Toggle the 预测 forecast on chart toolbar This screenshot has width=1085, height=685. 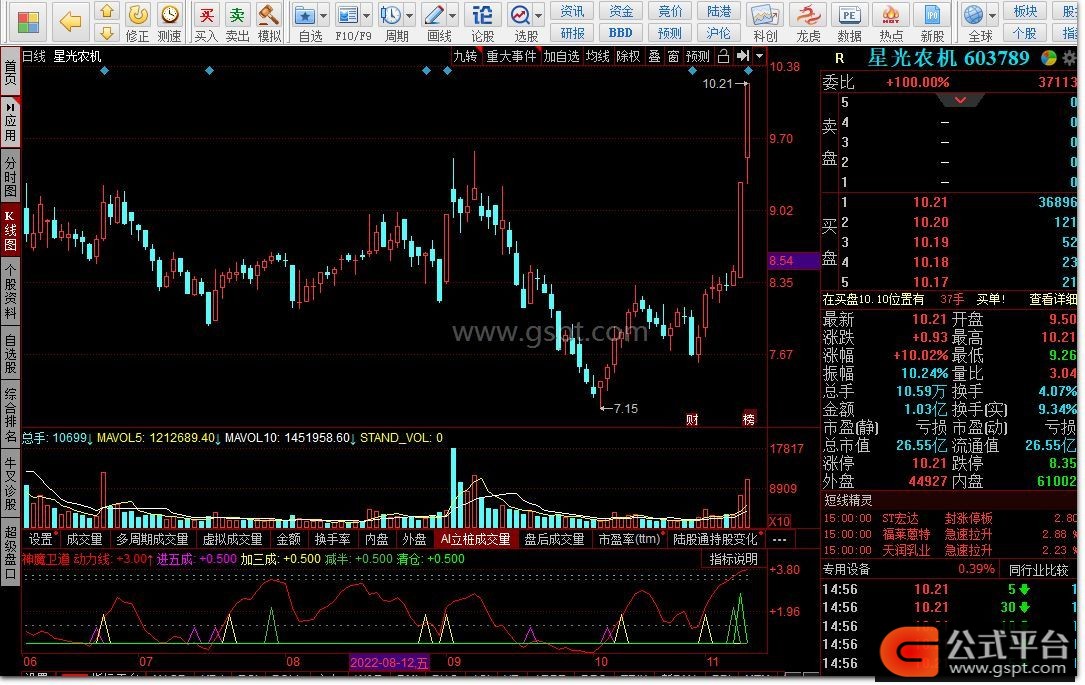[698, 56]
